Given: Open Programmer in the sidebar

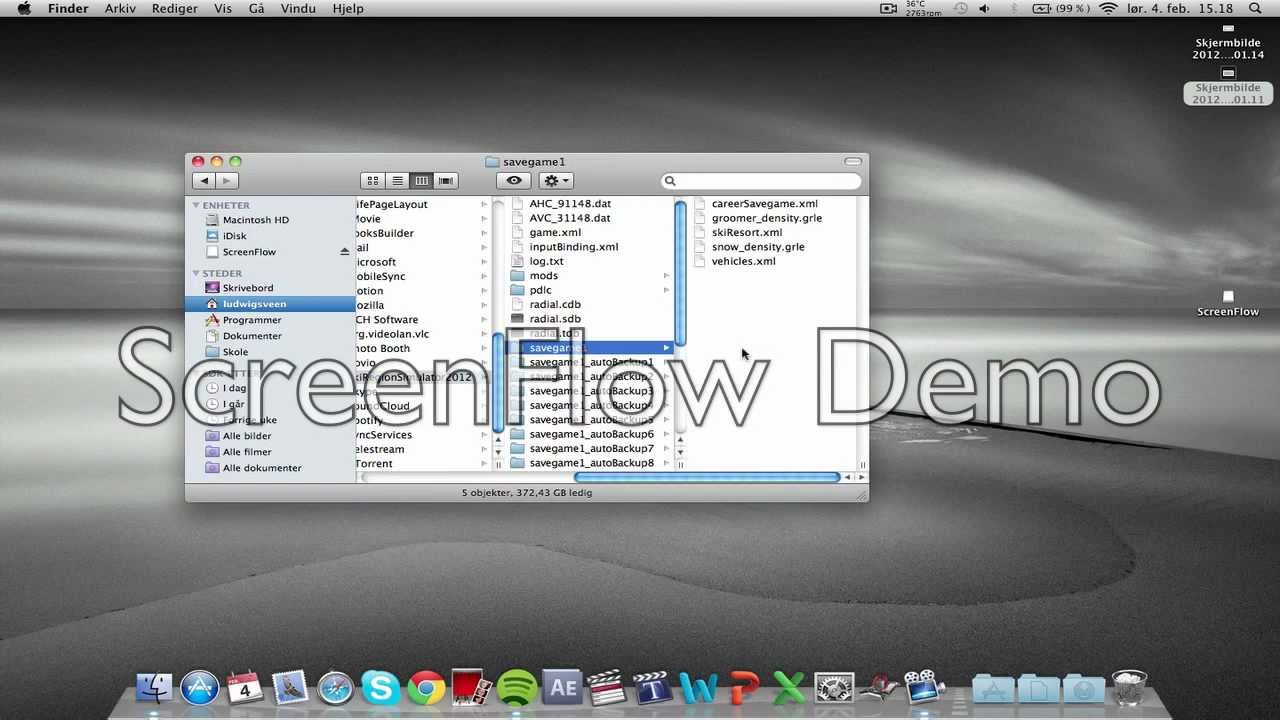Looking at the screenshot, I should (251, 320).
